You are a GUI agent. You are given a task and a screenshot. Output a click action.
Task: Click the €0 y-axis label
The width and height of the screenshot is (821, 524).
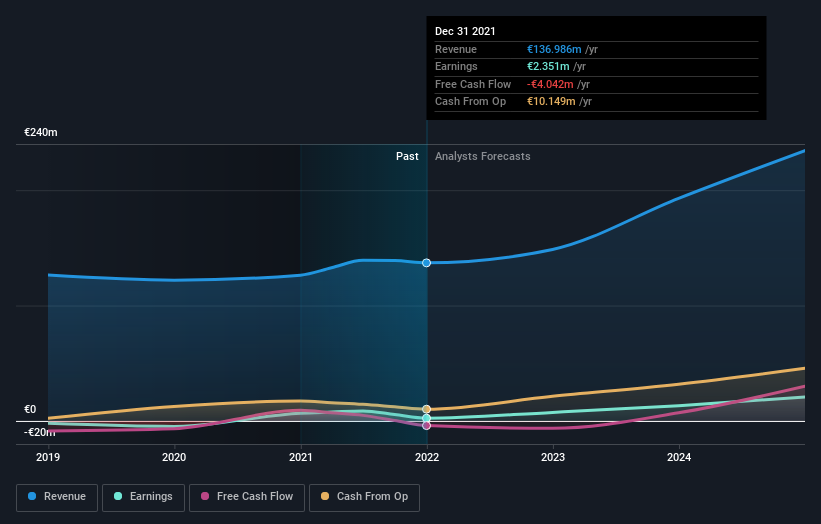click(30, 409)
